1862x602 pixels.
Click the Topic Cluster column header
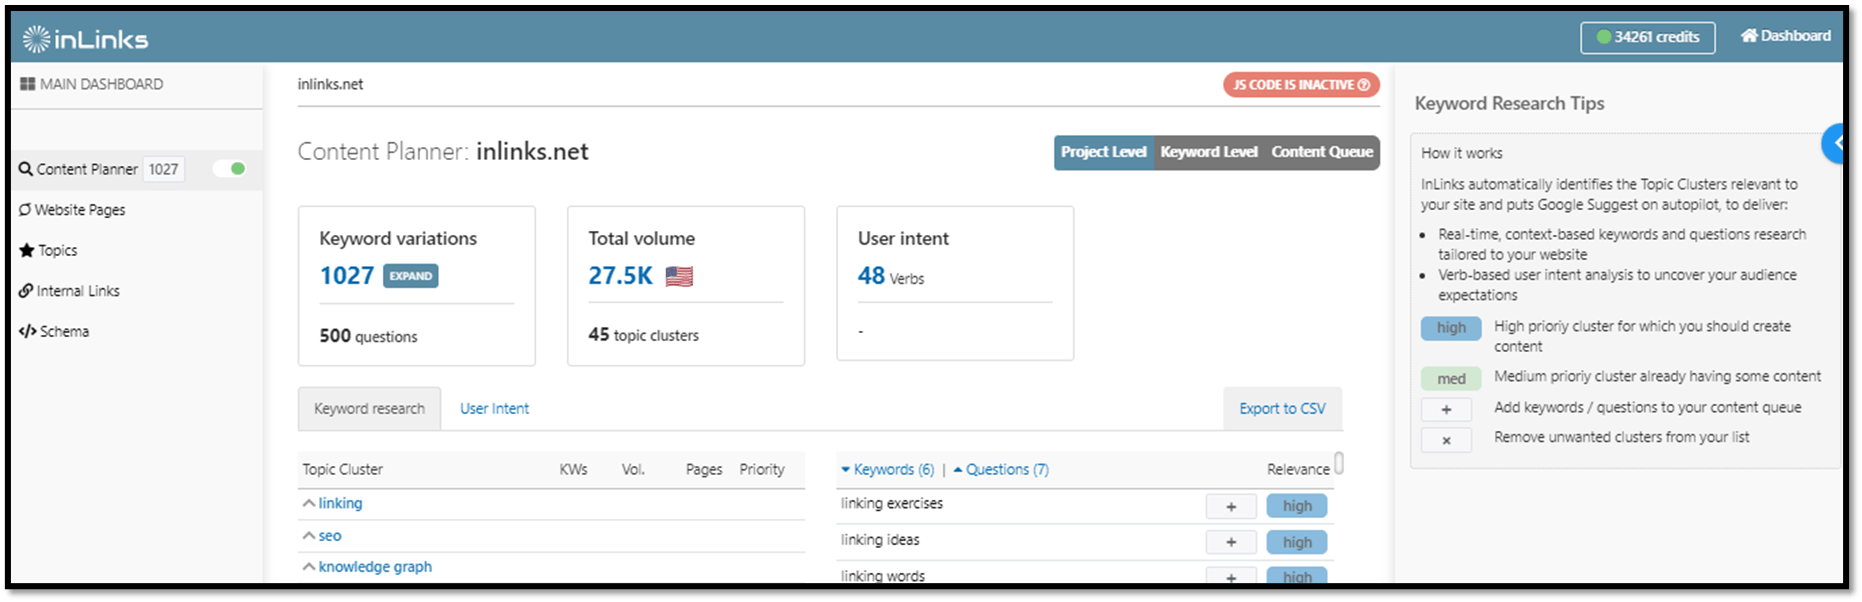tap(343, 469)
